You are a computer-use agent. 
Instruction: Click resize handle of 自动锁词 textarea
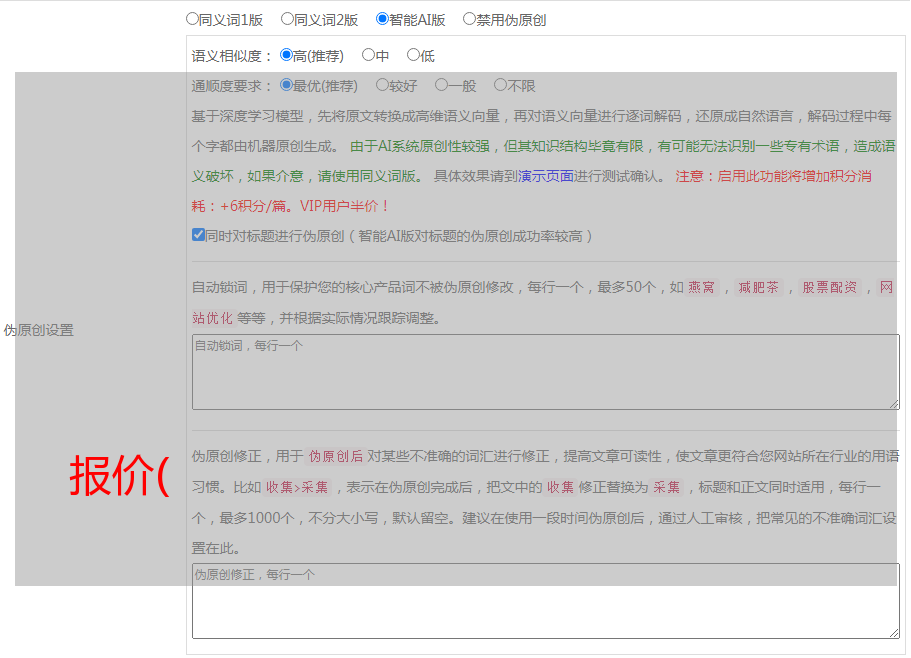coord(894,404)
